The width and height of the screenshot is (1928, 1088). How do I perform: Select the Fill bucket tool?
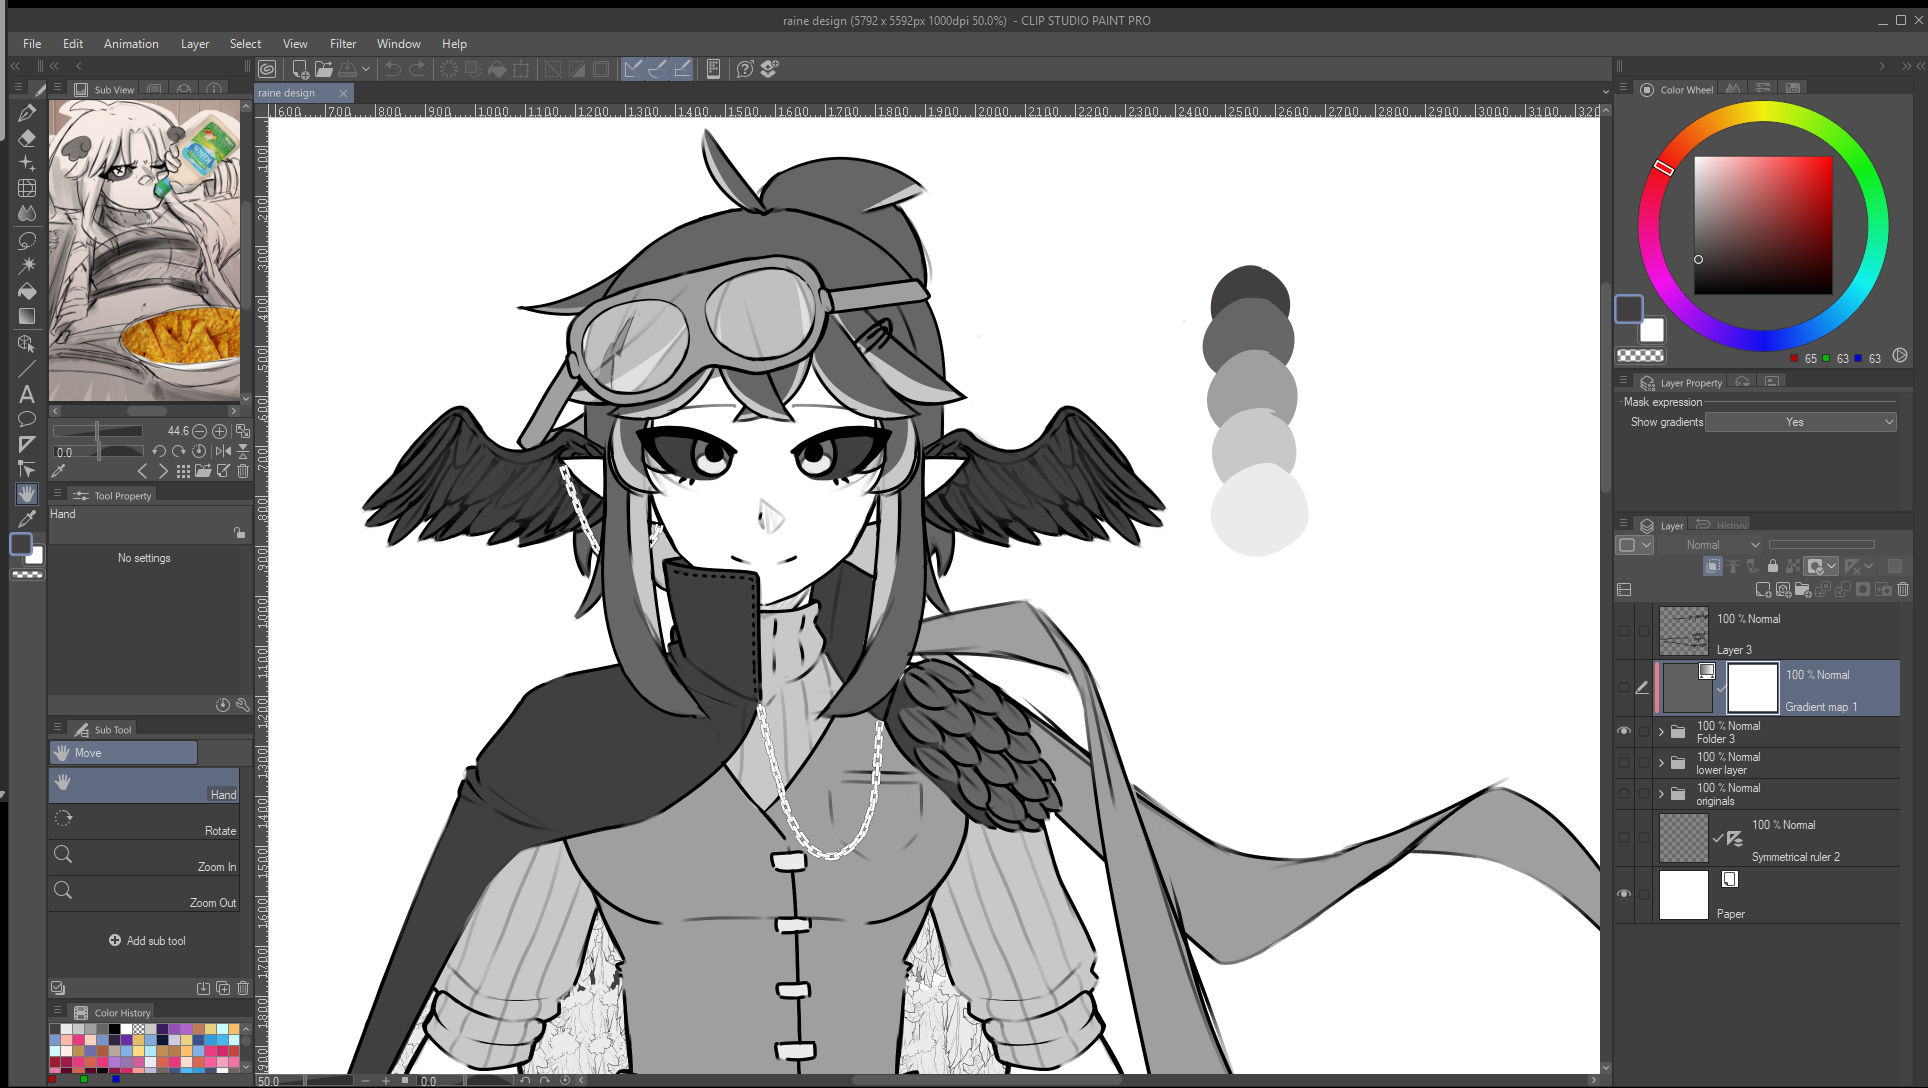point(27,291)
